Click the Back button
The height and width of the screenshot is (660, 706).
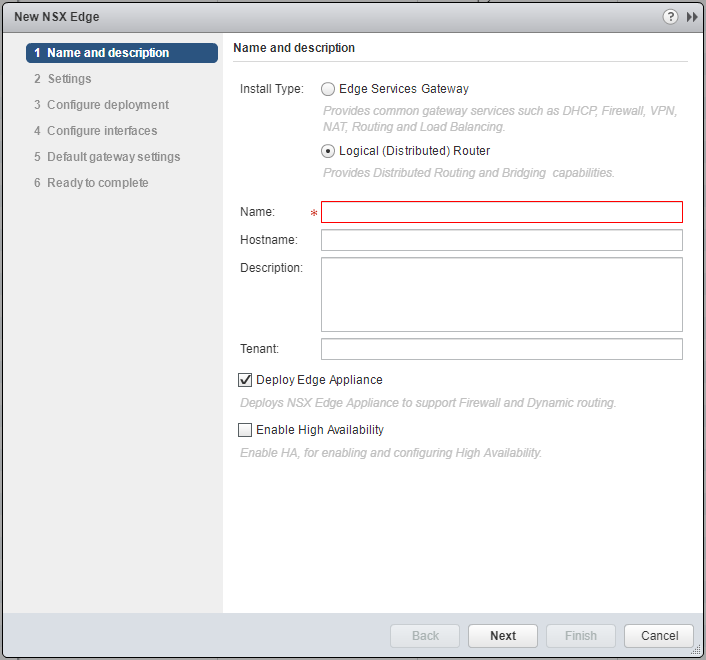(x=425, y=636)
